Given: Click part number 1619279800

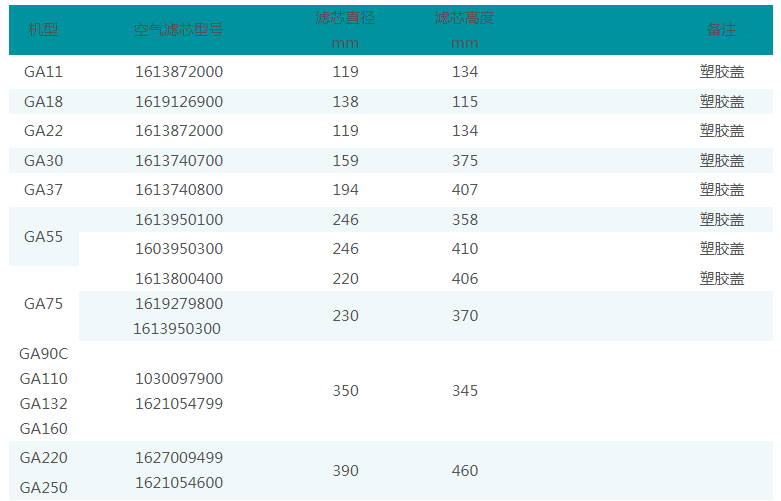Looking at the screenshot, I should point(179,304).
